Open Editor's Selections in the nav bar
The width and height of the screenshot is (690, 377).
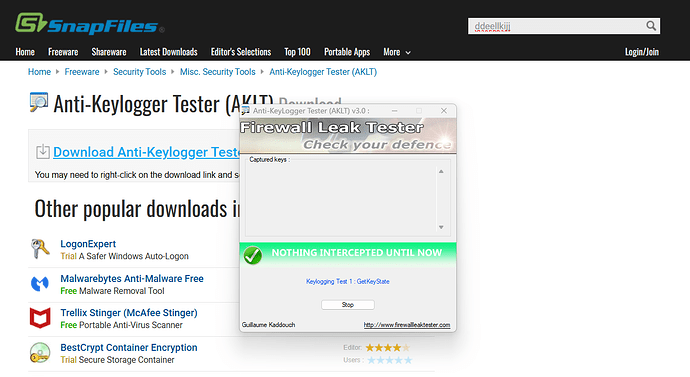pyautogui.click(x=241, y=52)
